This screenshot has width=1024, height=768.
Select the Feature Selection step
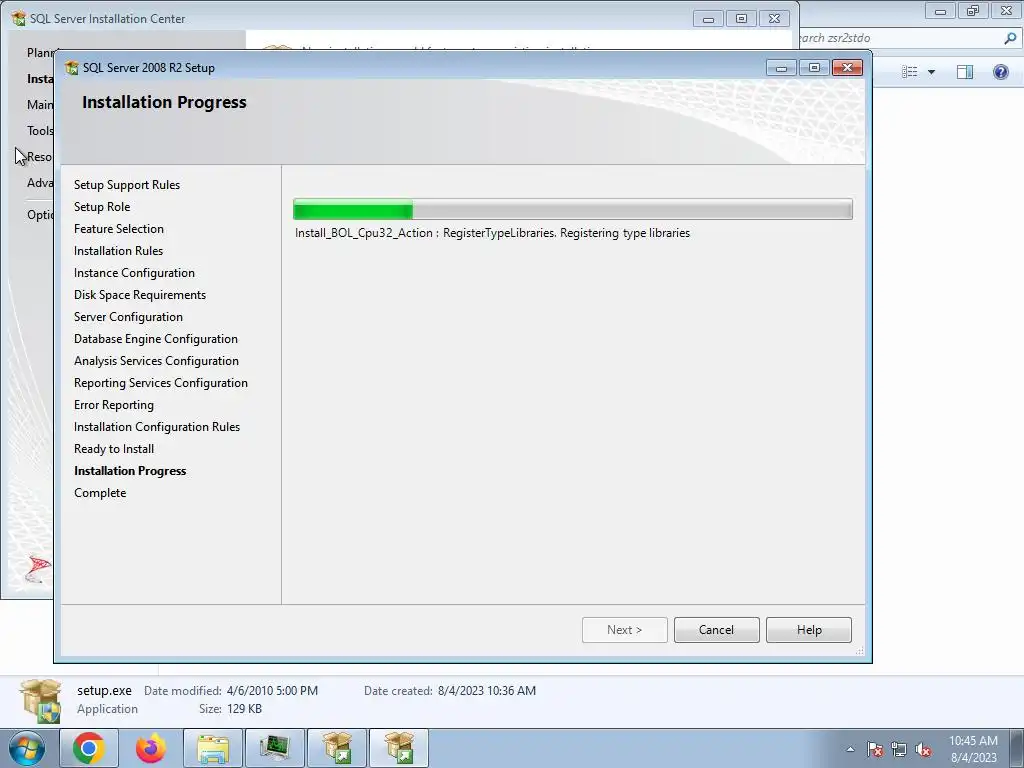point(119,229)
